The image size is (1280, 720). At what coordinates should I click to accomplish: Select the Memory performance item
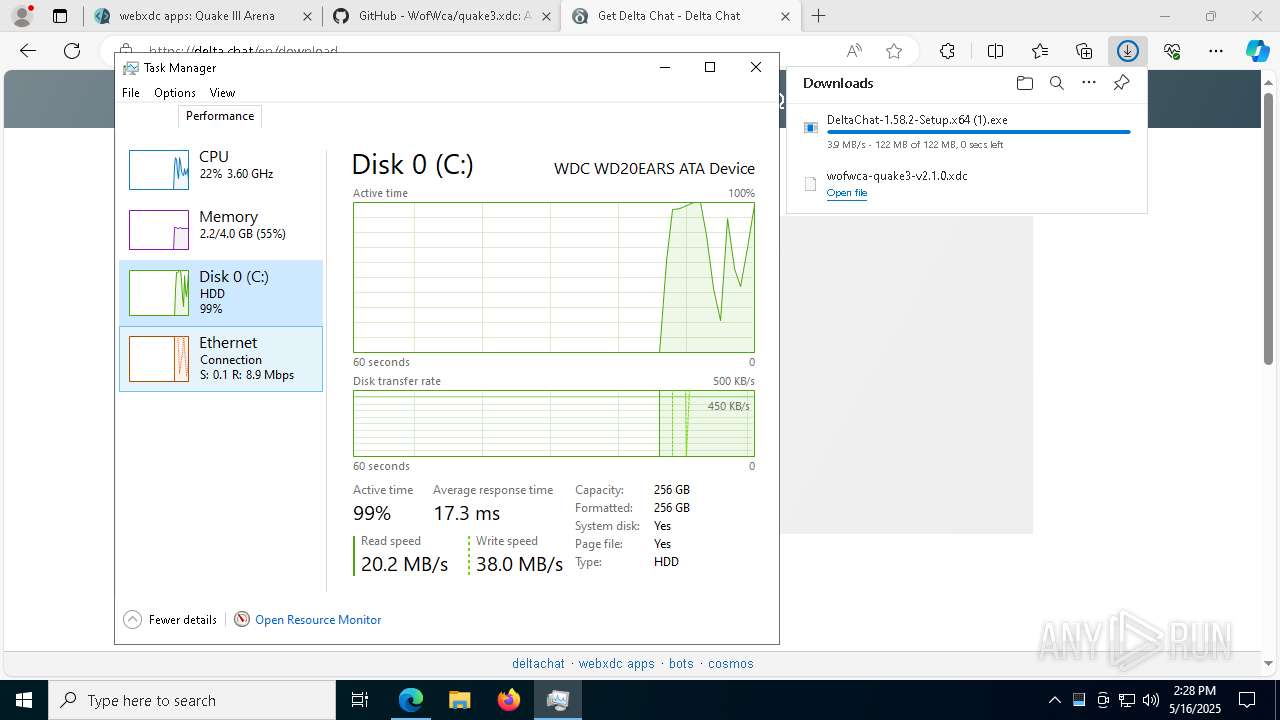[221, 229]
